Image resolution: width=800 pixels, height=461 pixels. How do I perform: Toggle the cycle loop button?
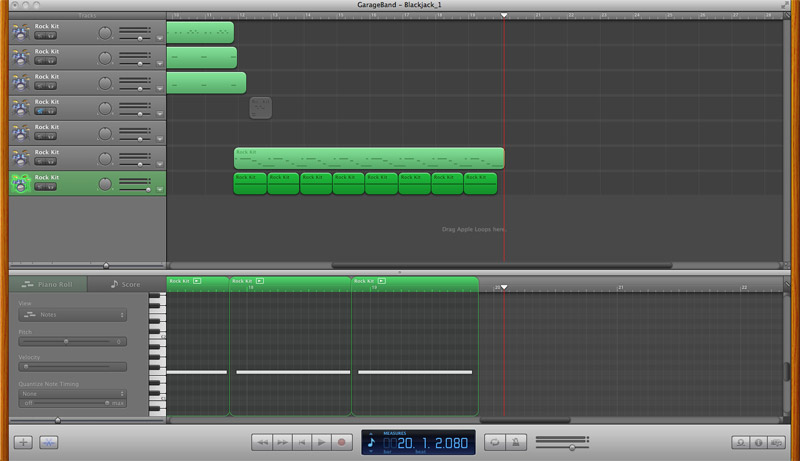pyautogui.click(x=494, y=442)
